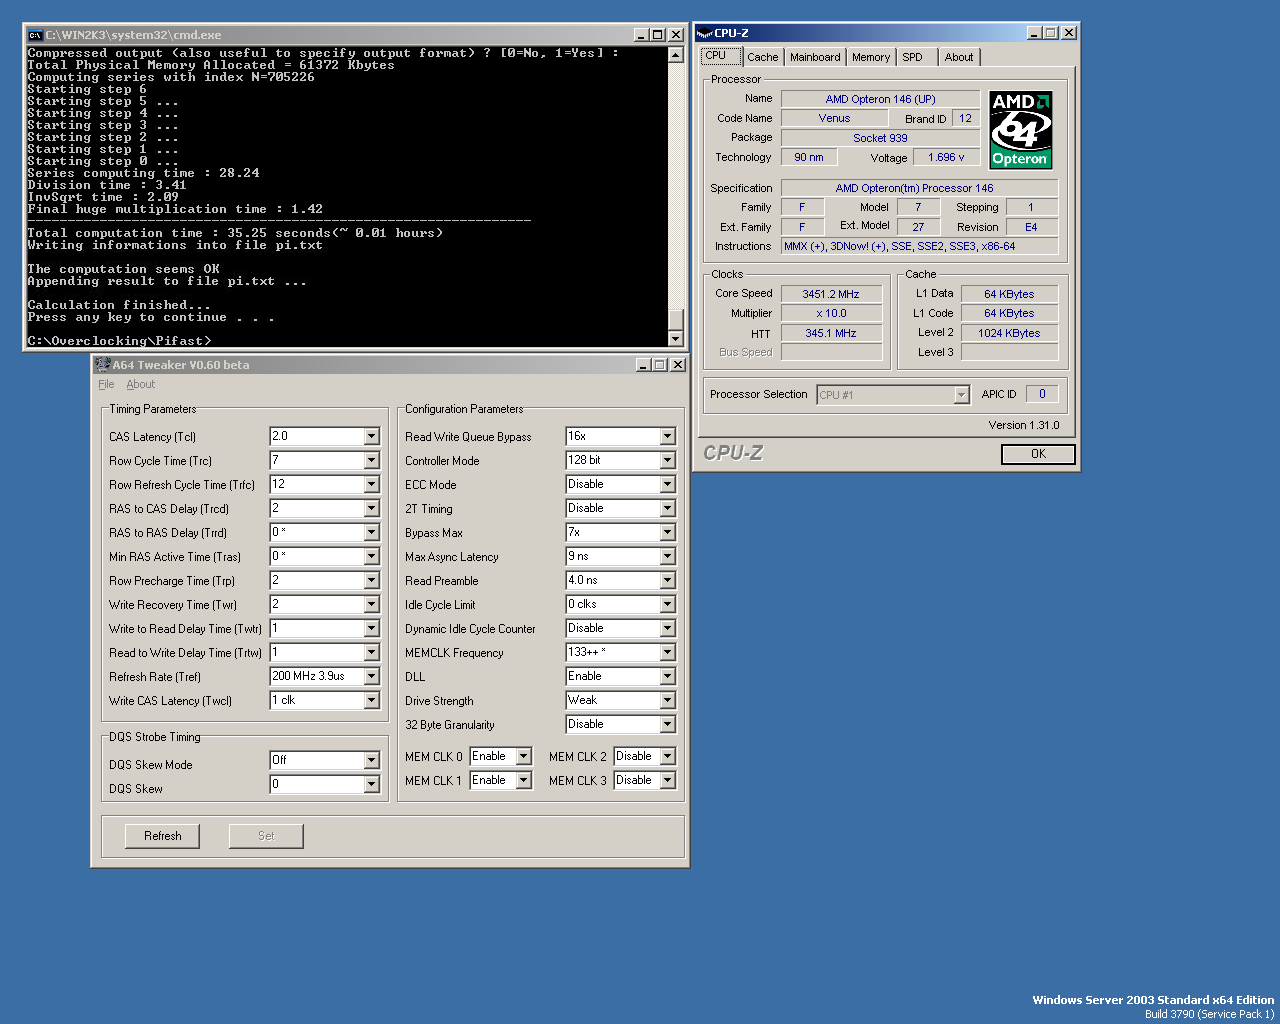The width and height of the screenshot is (1280, 1024).
Task: Close the CPU-Z window
Action: (1069, 33)
